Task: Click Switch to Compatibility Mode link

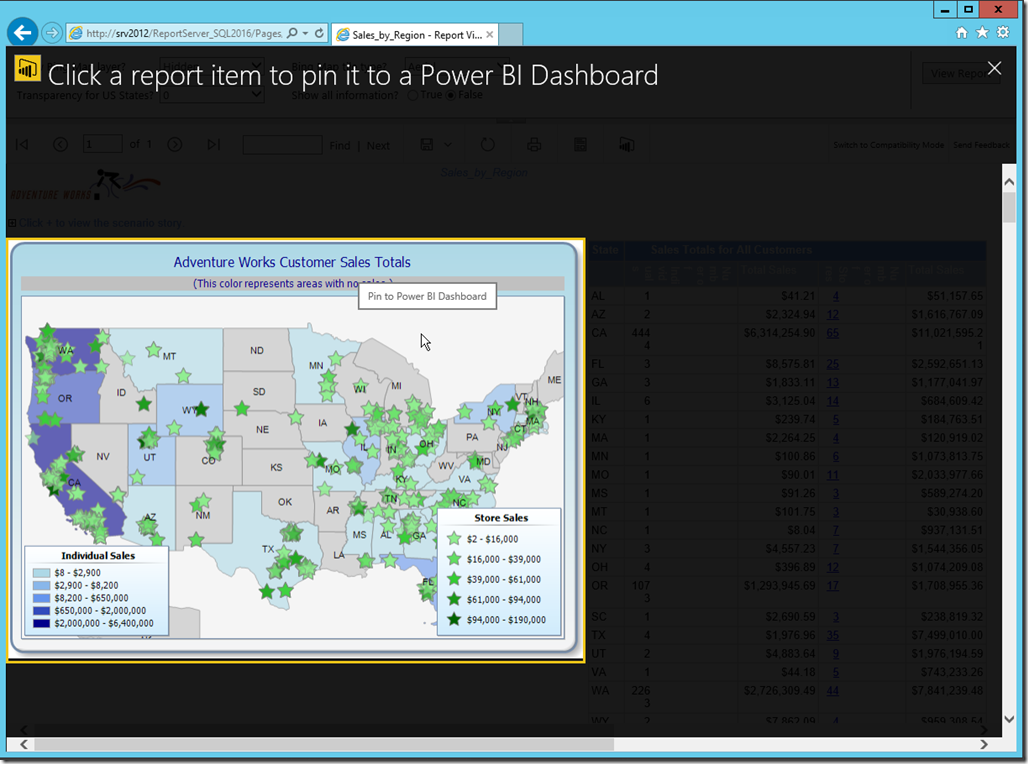Action: (888, 145)
